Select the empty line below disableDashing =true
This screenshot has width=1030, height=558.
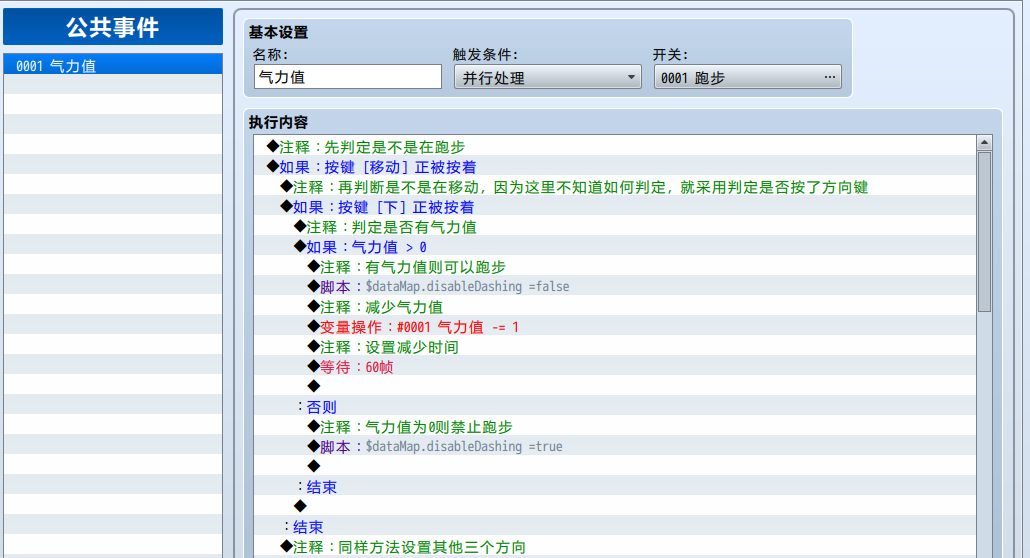[x=614, y=467]
